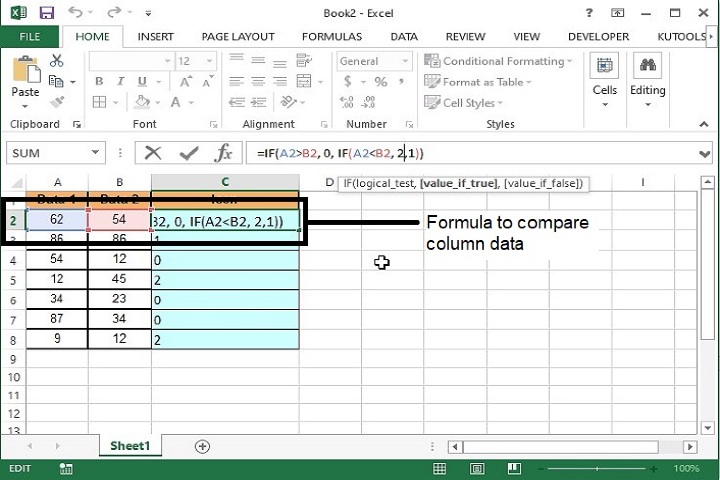Screen dimensions: 720x480
Task: Switch to the DATA tab
Action: [x=404, y=36]
